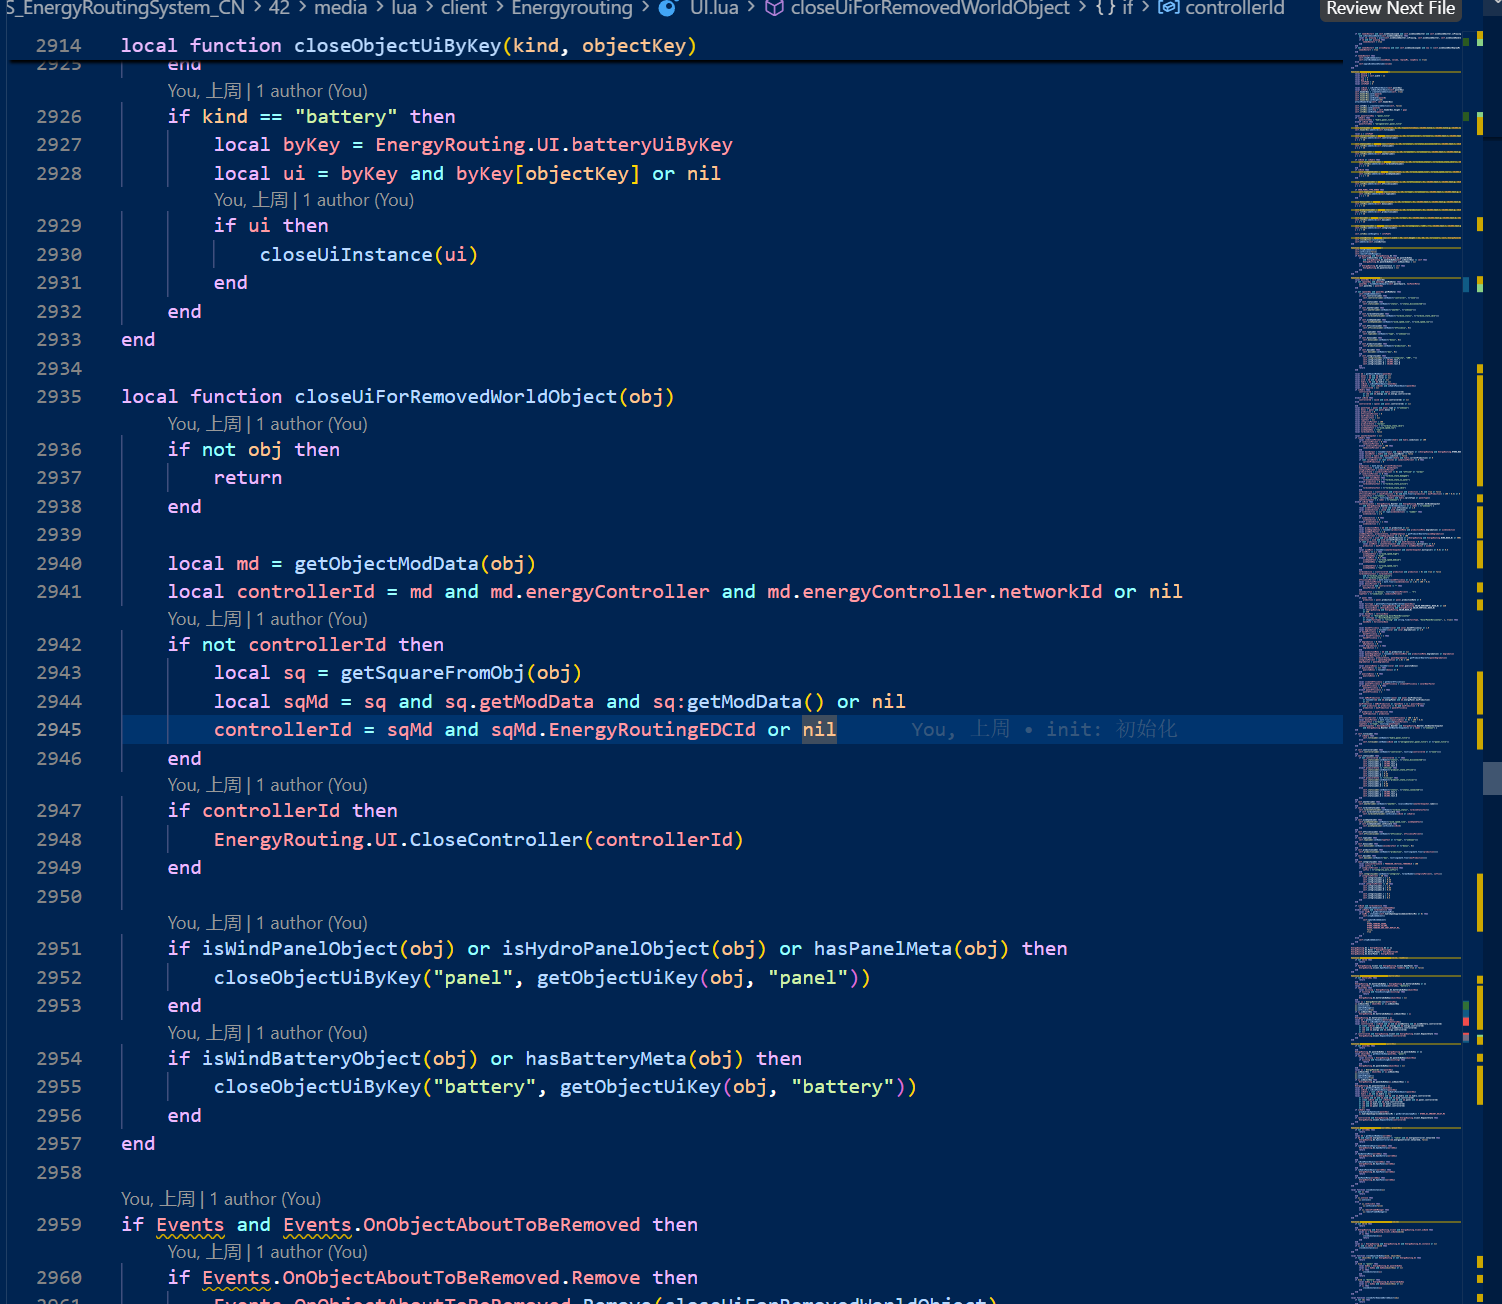Open the authorship CodeLens above line 2929 'if ui then'
Viewport: 1502px width, 1304px height.
[x=314, y=200]
